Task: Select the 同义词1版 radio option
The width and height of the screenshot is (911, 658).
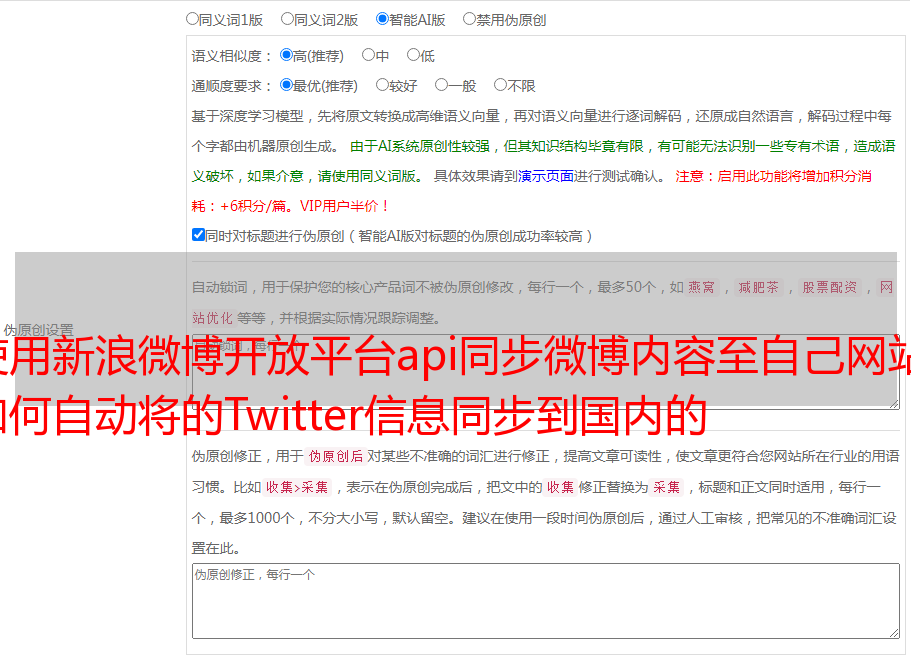Action: [192, 19]
